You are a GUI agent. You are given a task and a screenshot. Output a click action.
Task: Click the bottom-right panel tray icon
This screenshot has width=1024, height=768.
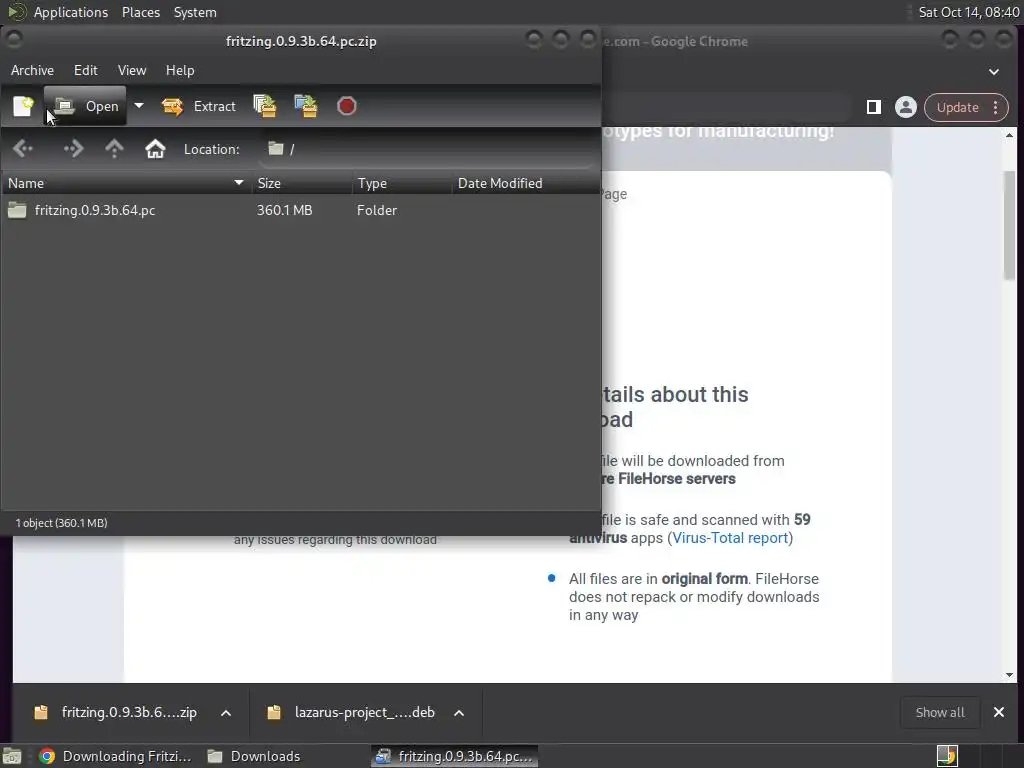tap(947, 756)
